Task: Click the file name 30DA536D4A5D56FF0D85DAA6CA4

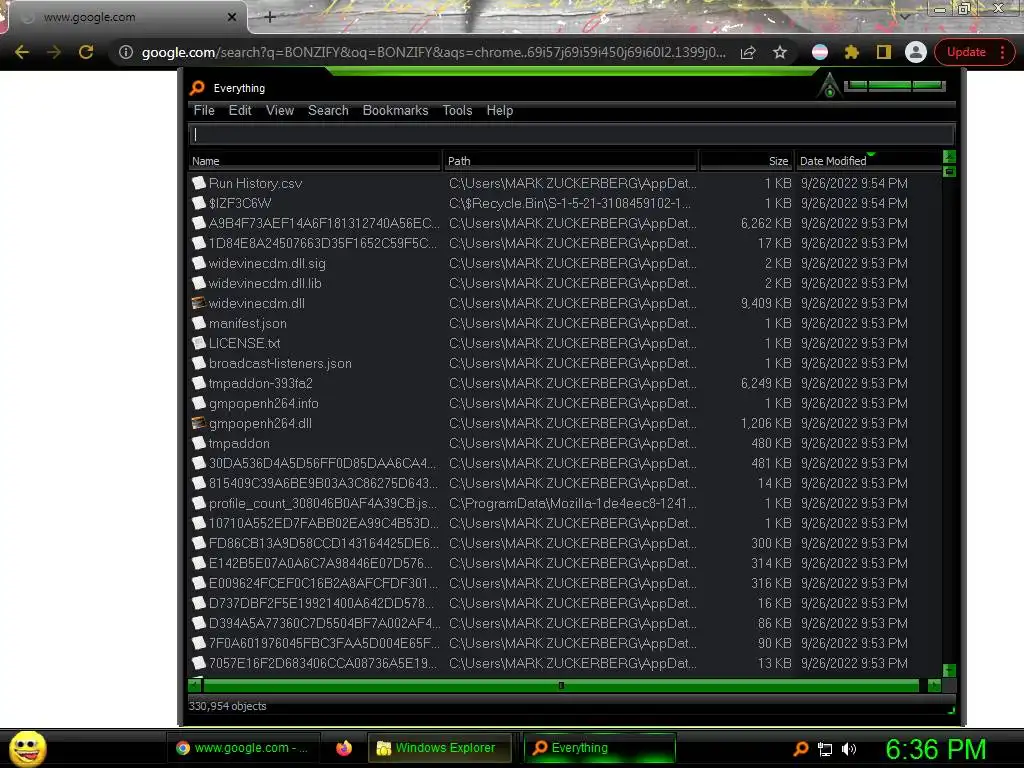Action: 323,463
